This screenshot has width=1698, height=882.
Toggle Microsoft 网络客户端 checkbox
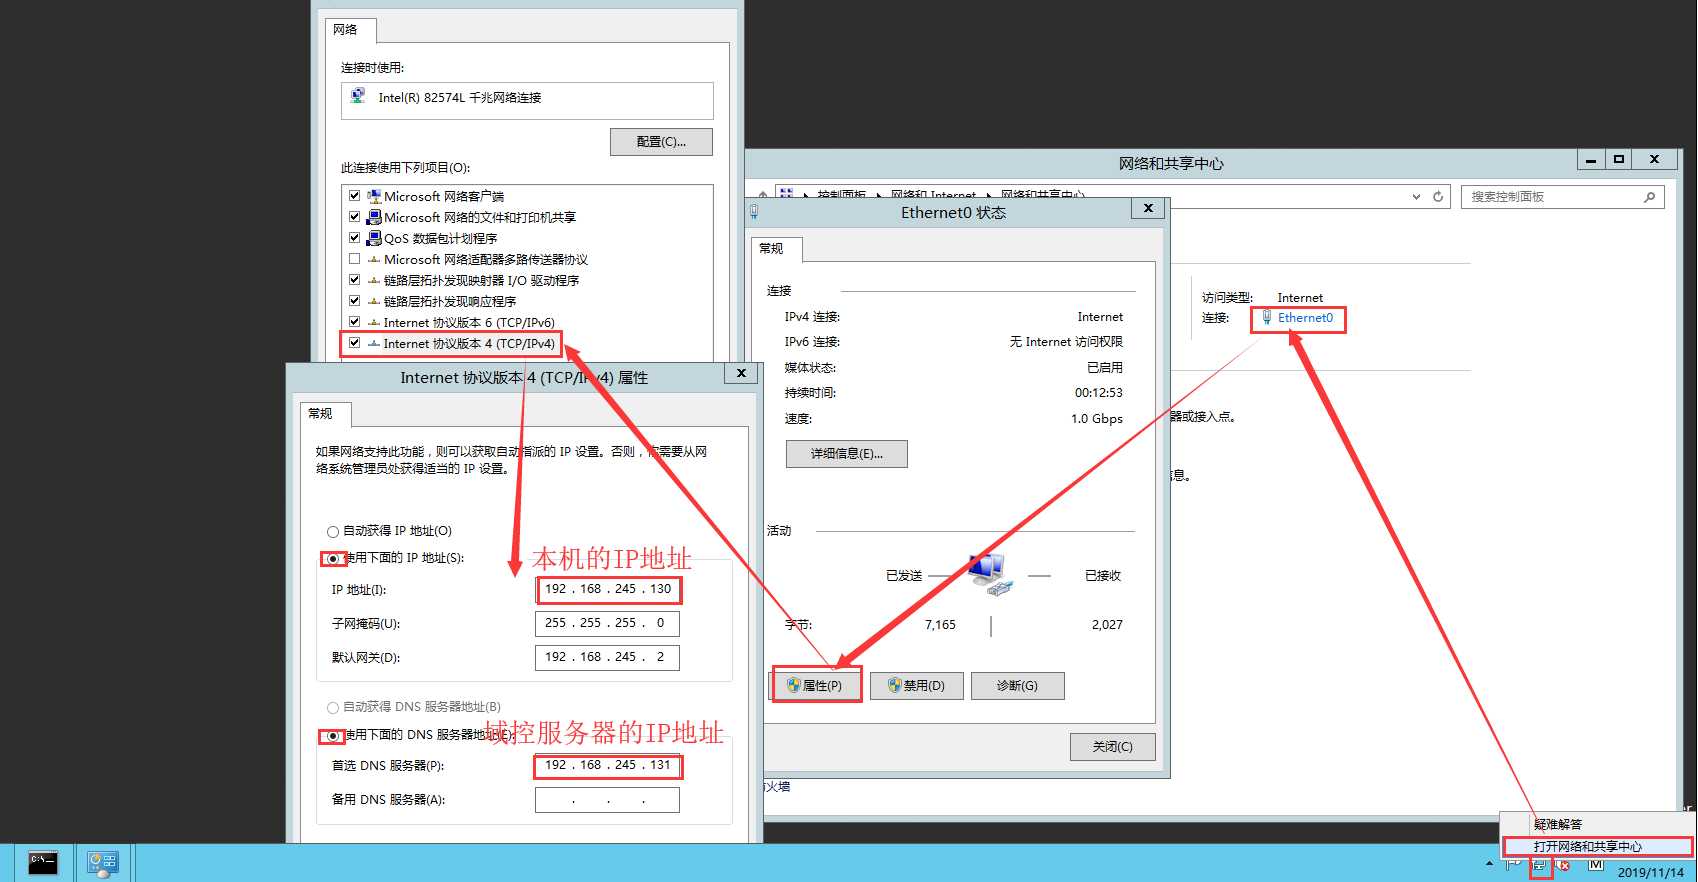click(354, 196)
